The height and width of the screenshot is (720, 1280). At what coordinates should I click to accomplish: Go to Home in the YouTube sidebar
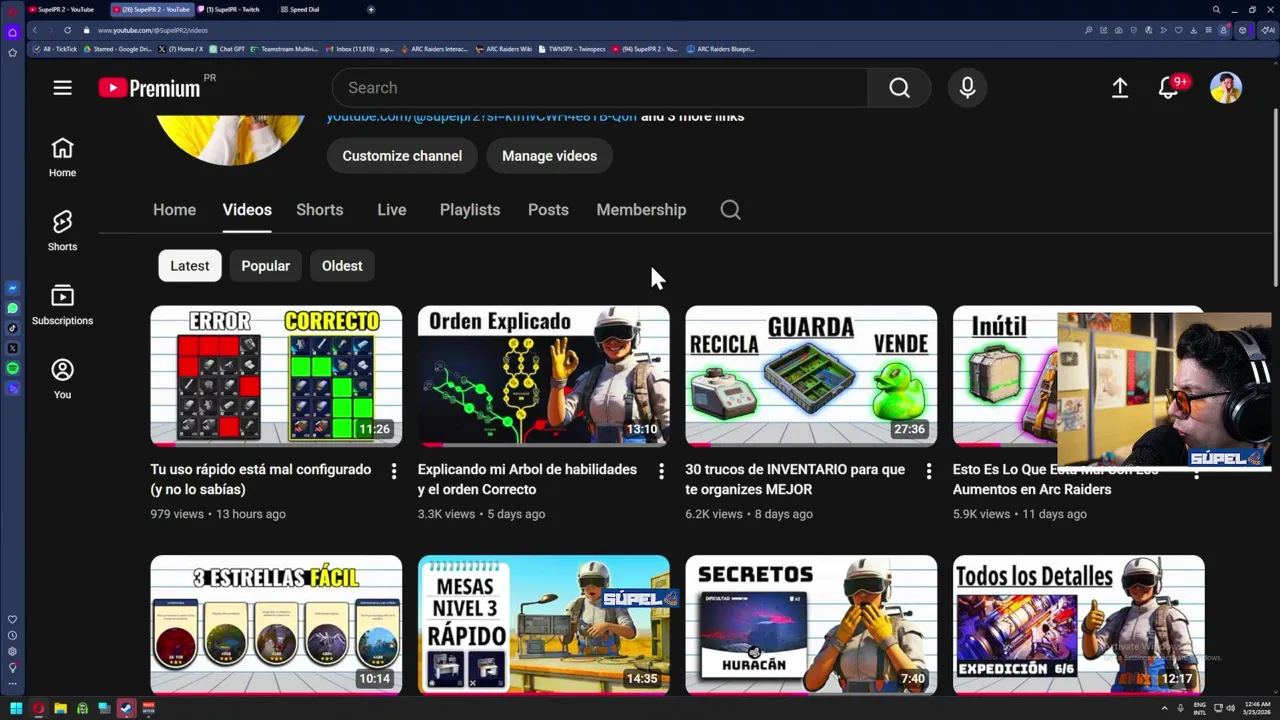pyautogui.click(x=62, y=158)
